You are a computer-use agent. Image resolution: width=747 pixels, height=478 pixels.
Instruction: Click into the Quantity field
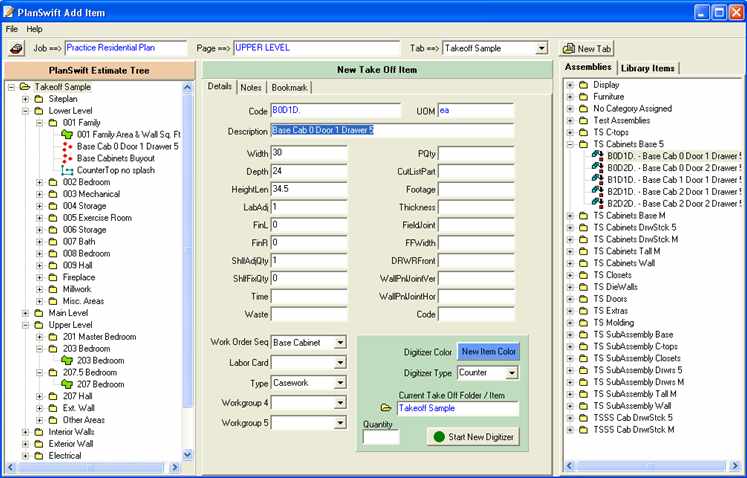[381, 437]
